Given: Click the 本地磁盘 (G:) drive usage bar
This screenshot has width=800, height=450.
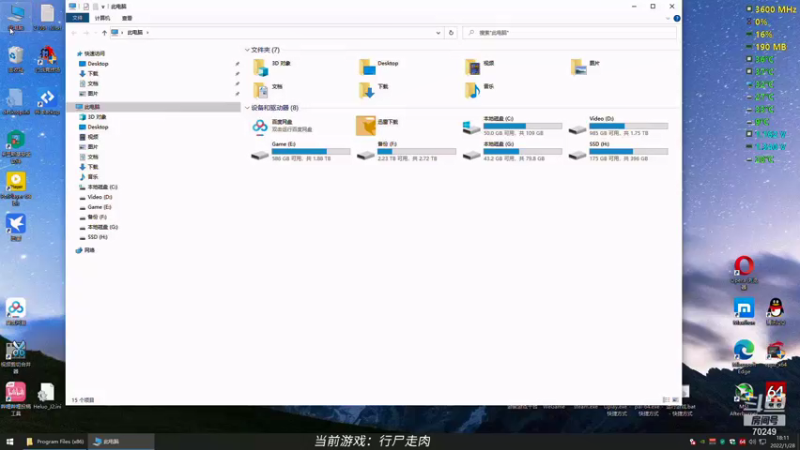Looking at the screenshot, I should click(x=522, y=152).
